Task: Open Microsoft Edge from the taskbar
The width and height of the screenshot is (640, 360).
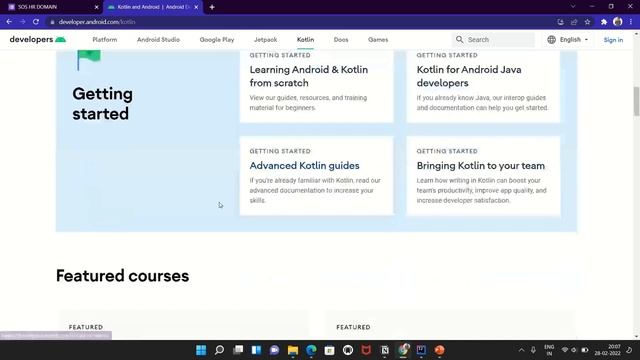Action: tap(311, 350)
